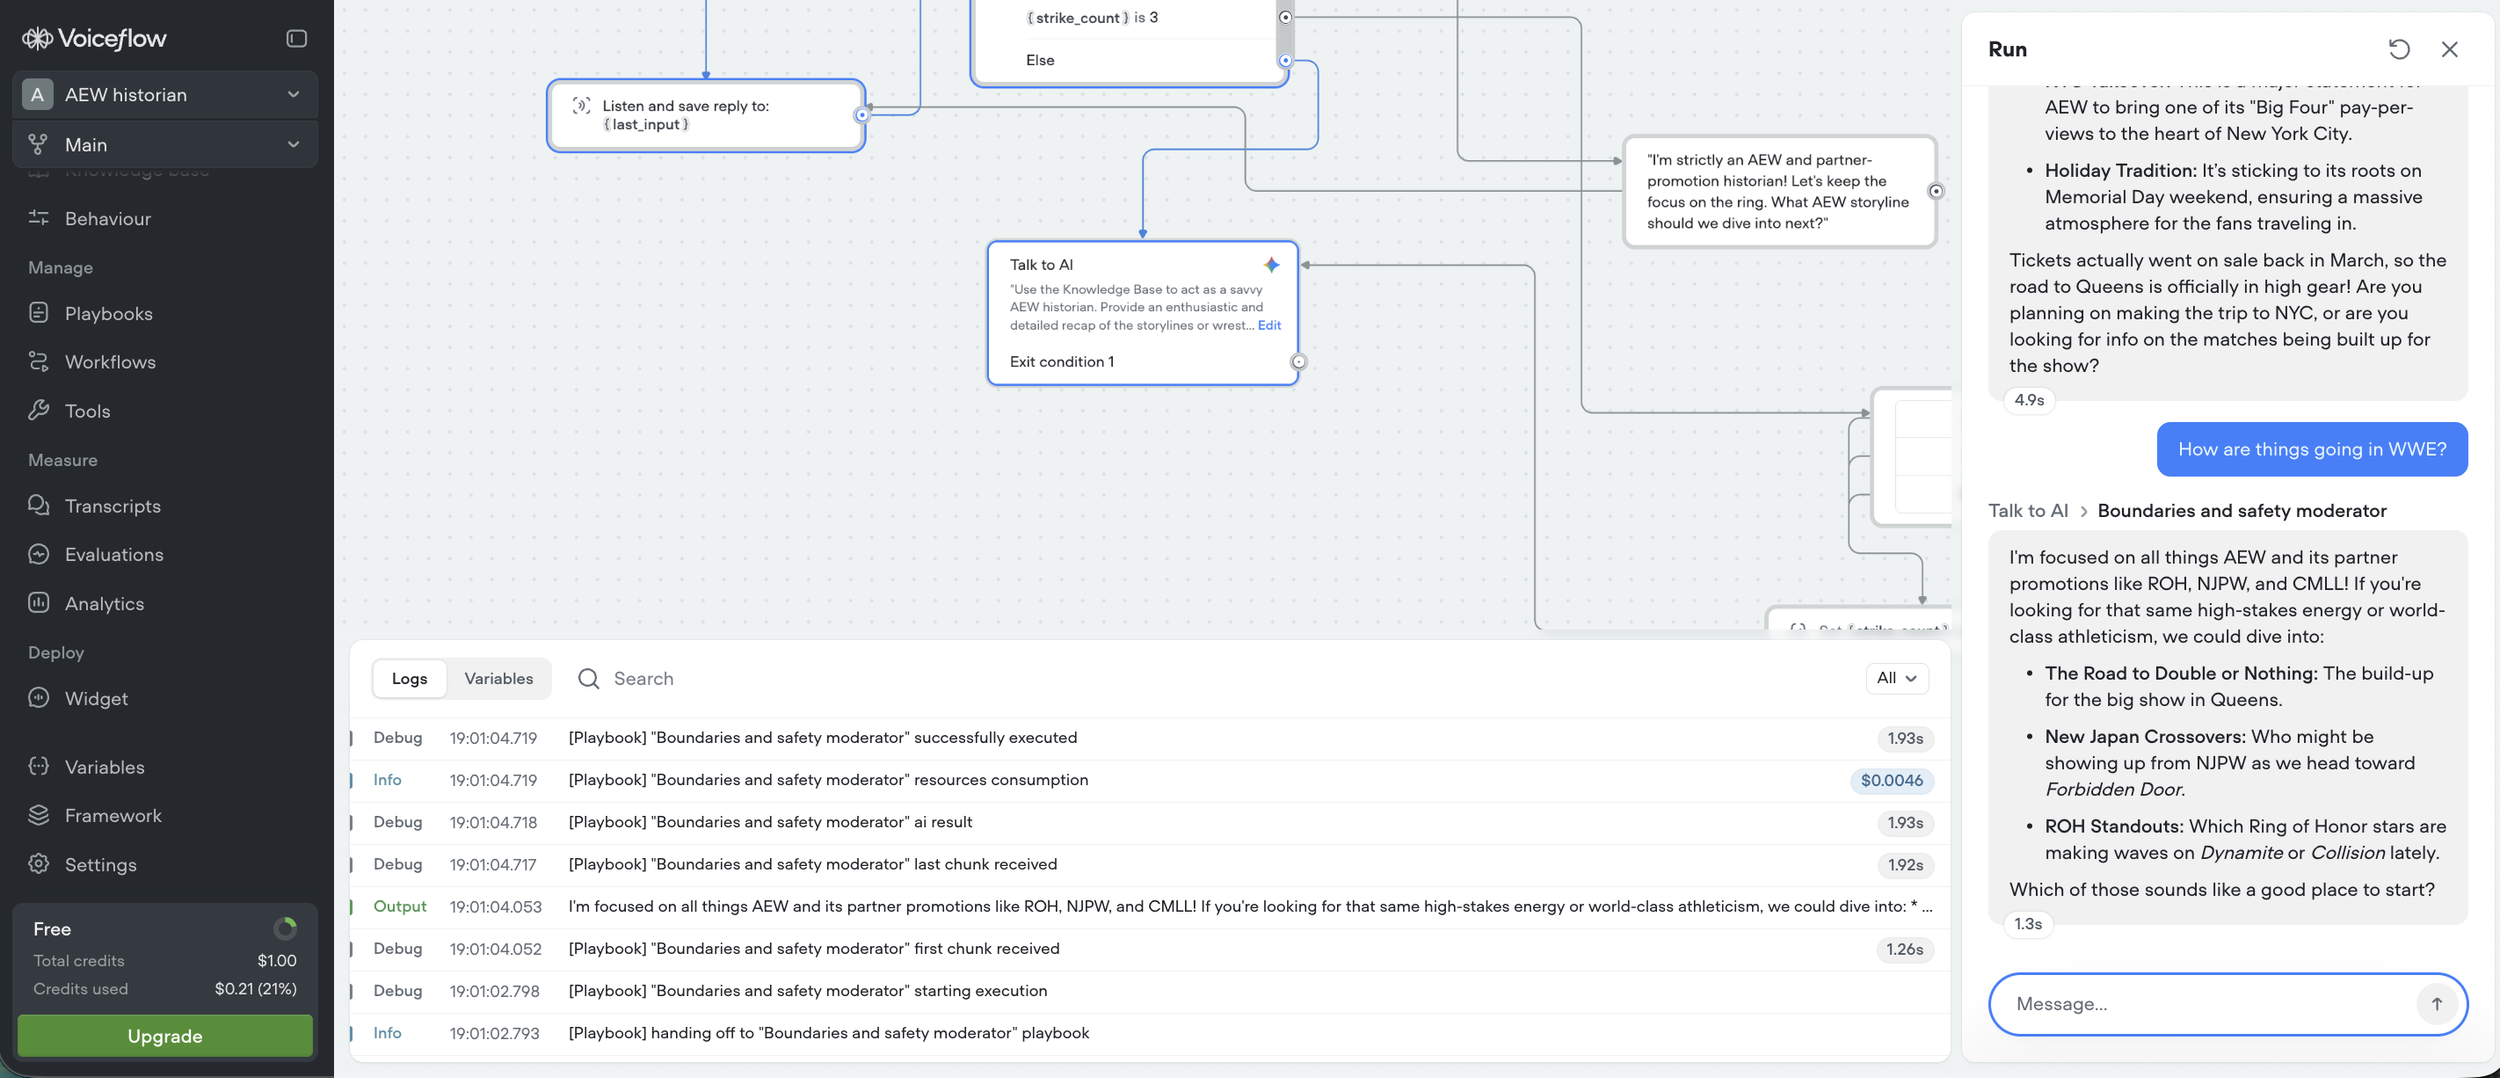The height and width of the screenshot is (1078, 2500).
Task: Open Transcripts chat icon
Action: click(x=39, y=505)
